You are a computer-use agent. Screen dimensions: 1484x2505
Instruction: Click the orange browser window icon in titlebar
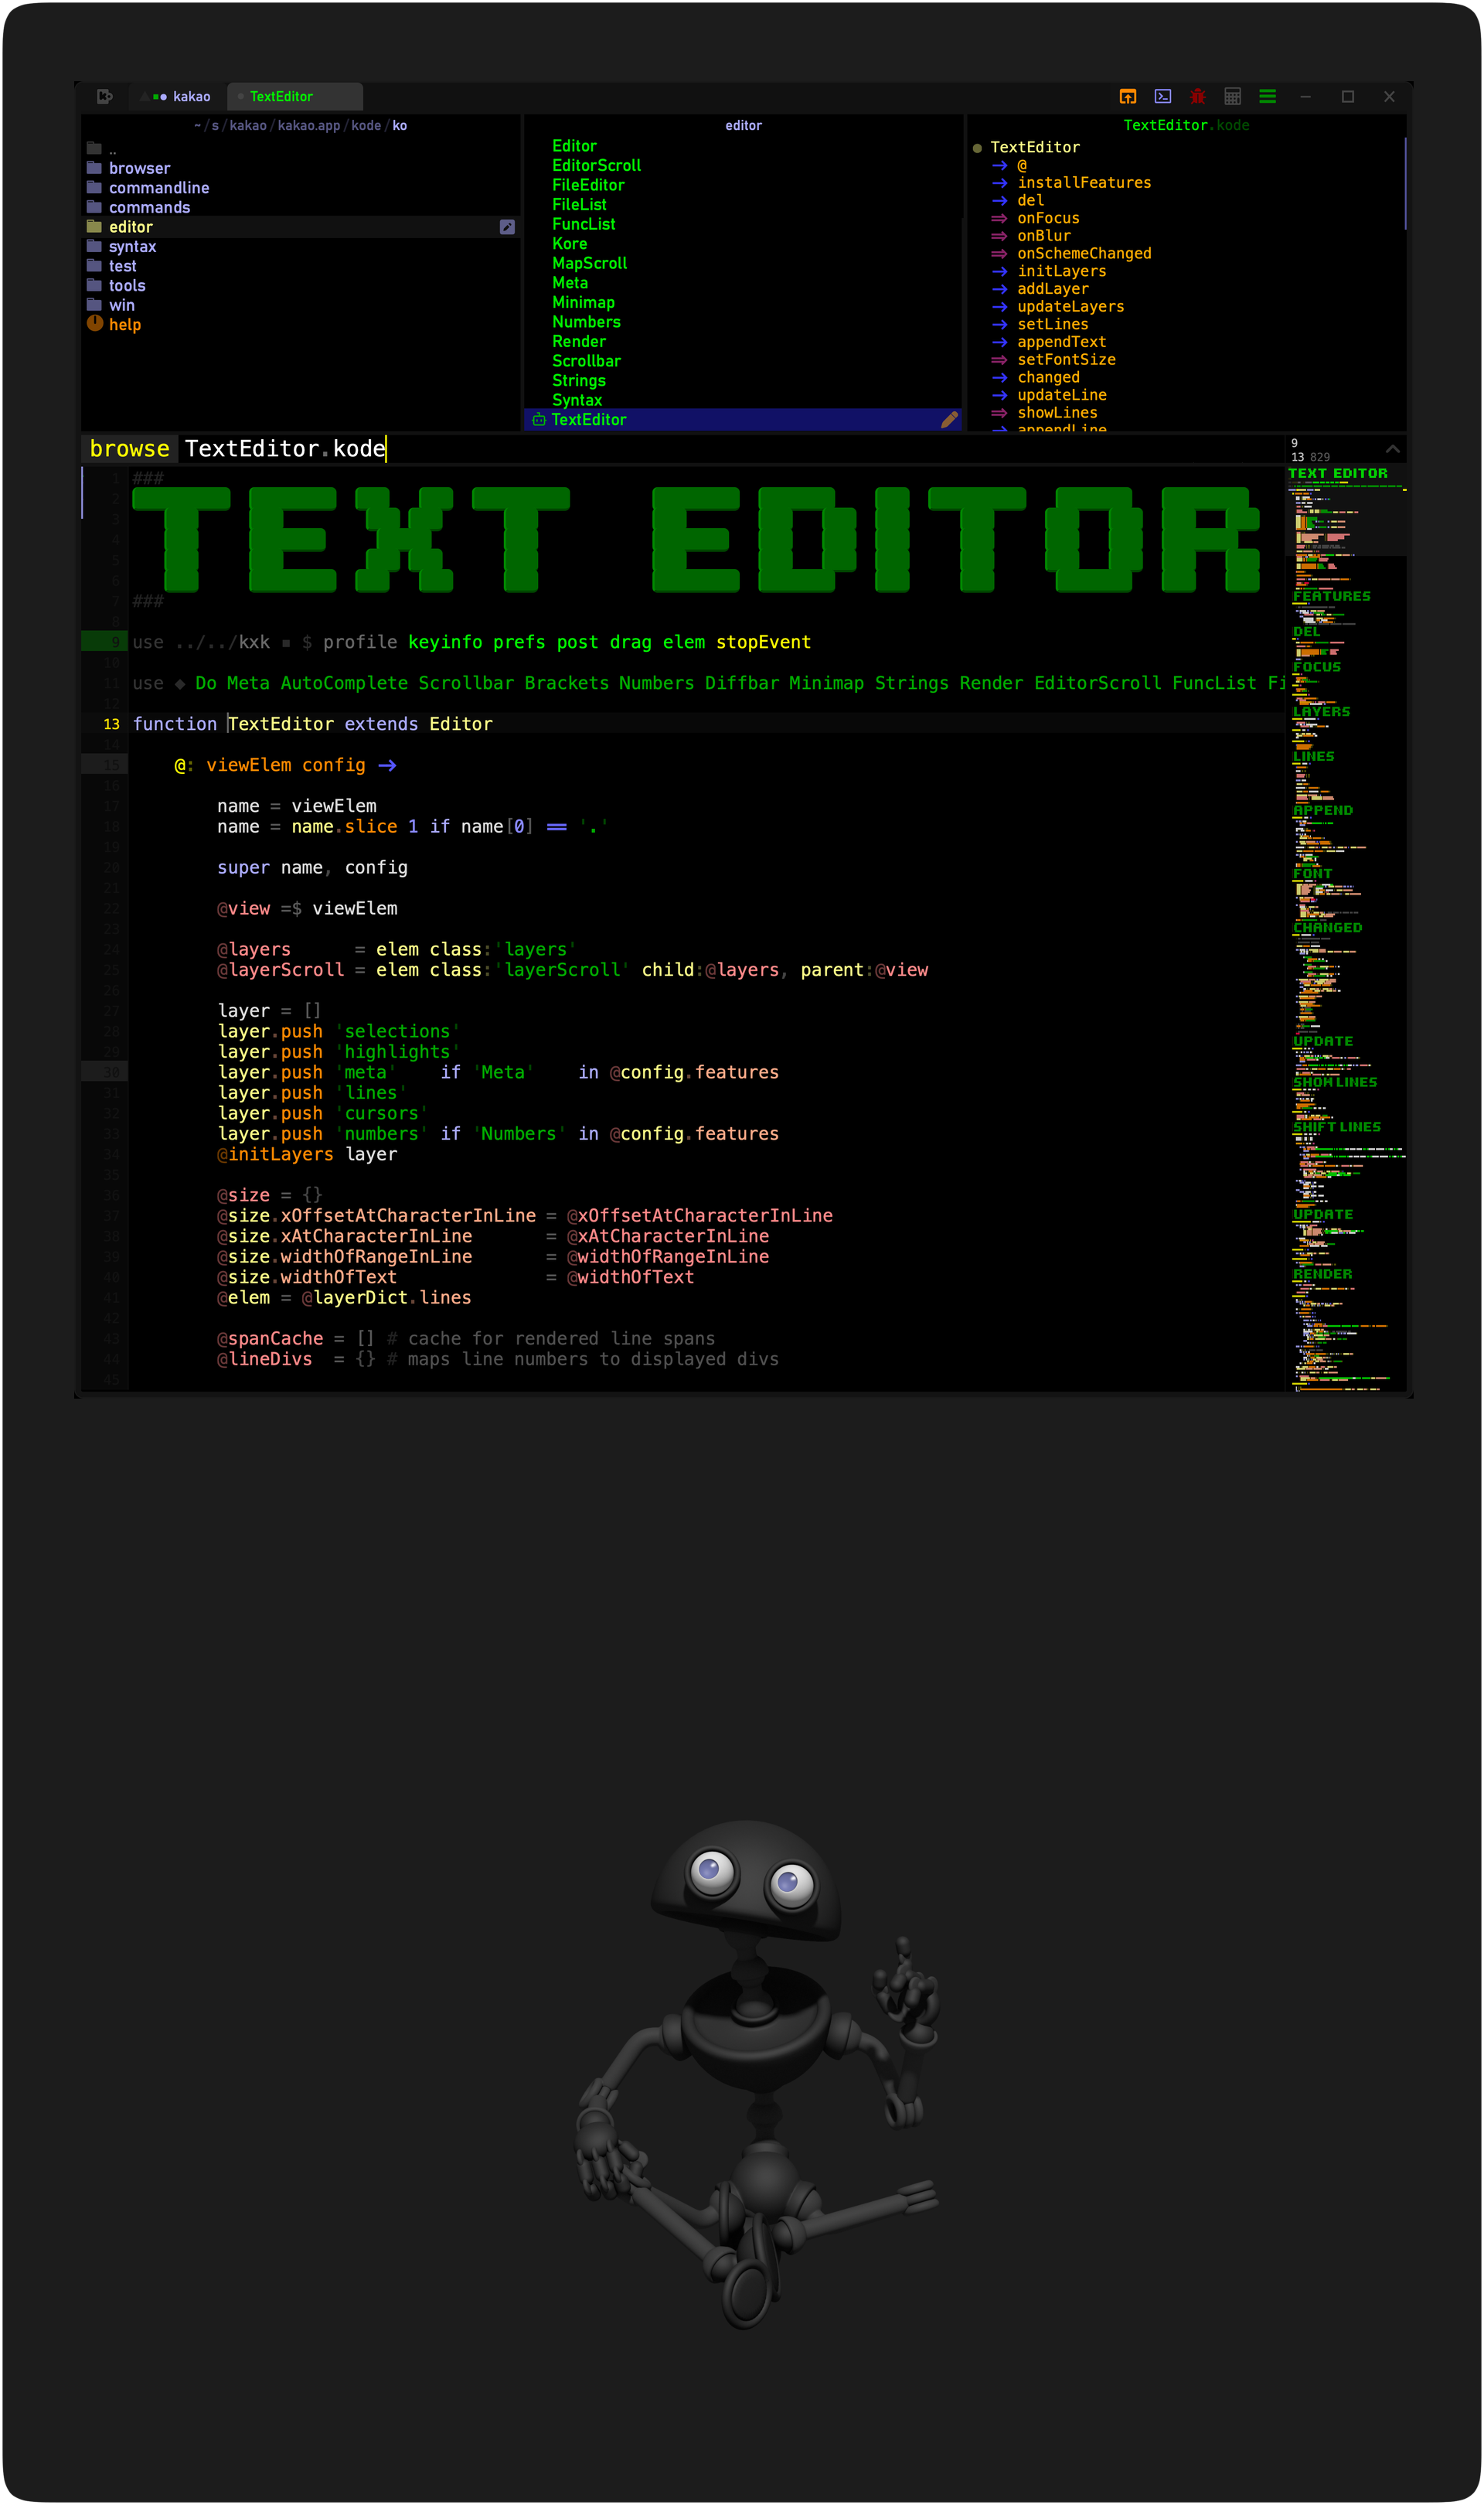click(1127, 96)
